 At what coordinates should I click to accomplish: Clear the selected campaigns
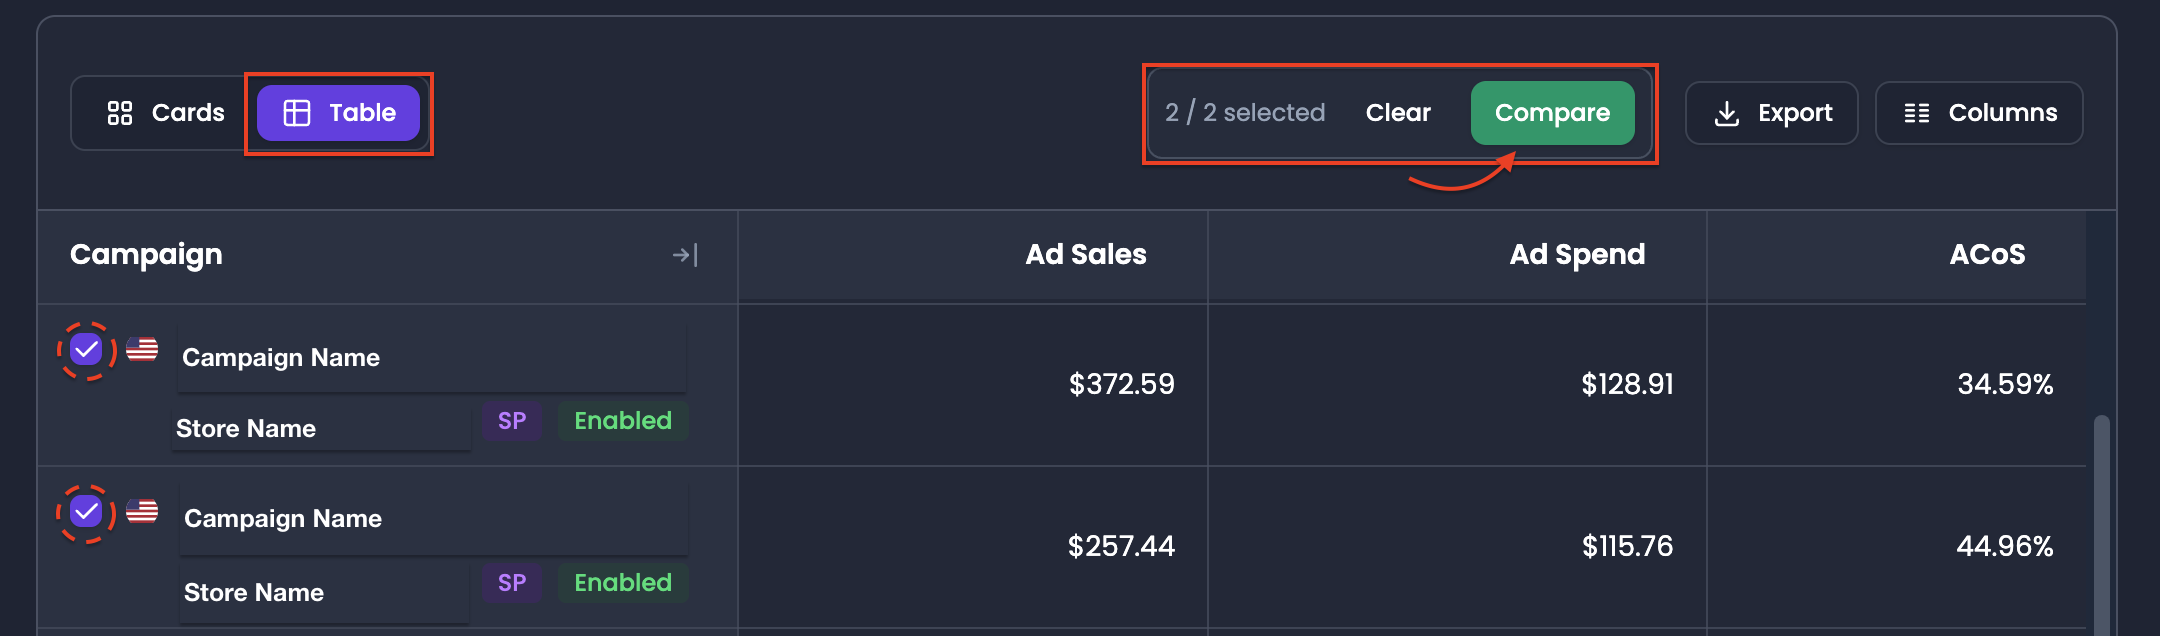tap(1398, 113)
